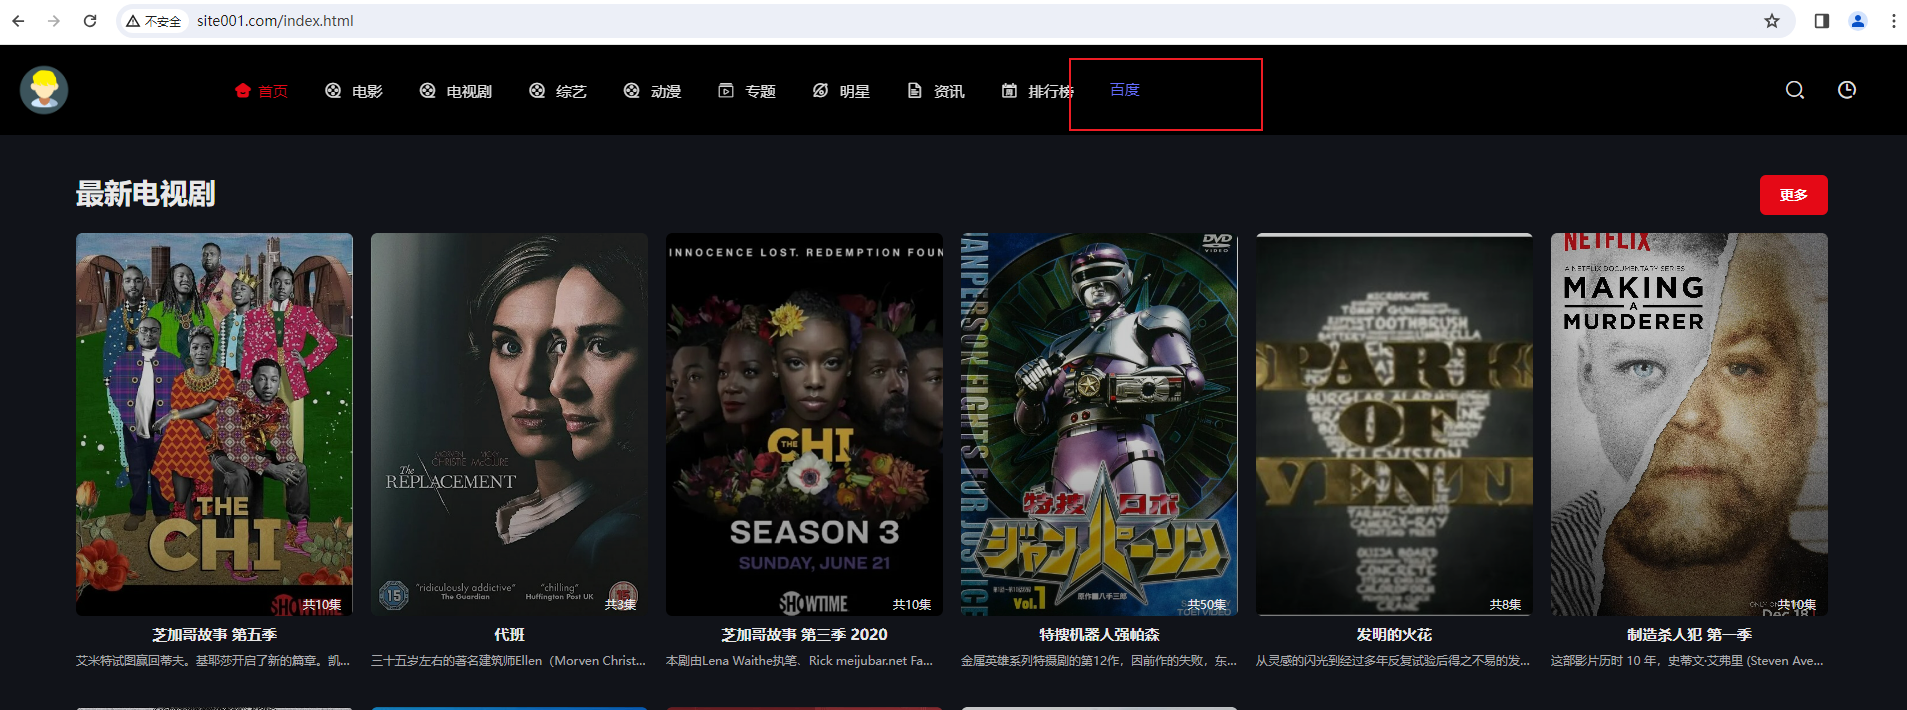The height and width of the screenshot is (710, 1907).
Task: Open The Chi Season 3 poster
Action: click(x=804, y=424)
